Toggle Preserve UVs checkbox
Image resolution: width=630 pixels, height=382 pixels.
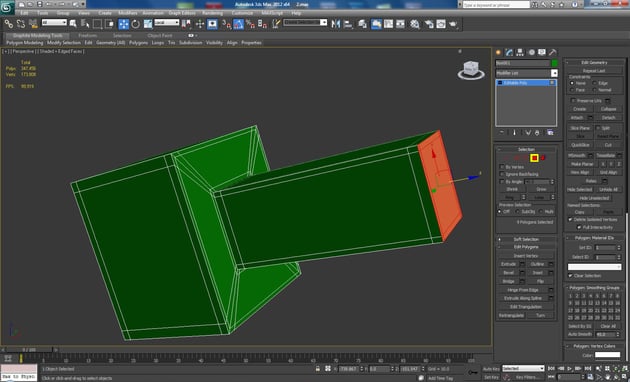(x=573, y=100)
